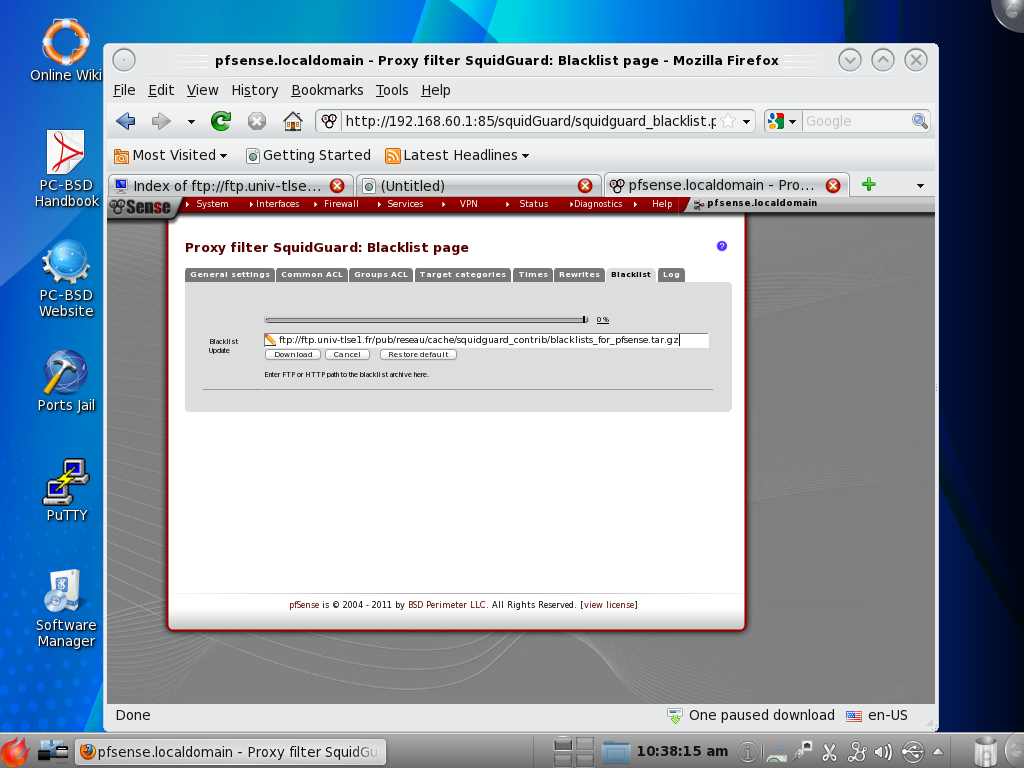Launch PuTTY from the desktop
The height and width of the screenshot is (768, 1024).
point(66,490)
